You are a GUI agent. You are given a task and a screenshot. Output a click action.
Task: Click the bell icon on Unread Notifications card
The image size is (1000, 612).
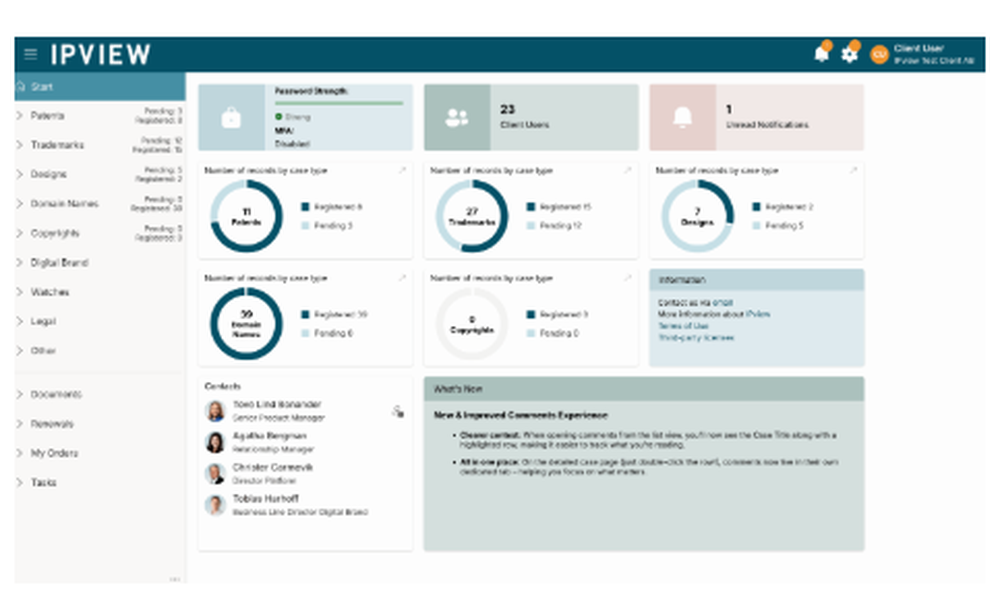click(x=684, y=117)
